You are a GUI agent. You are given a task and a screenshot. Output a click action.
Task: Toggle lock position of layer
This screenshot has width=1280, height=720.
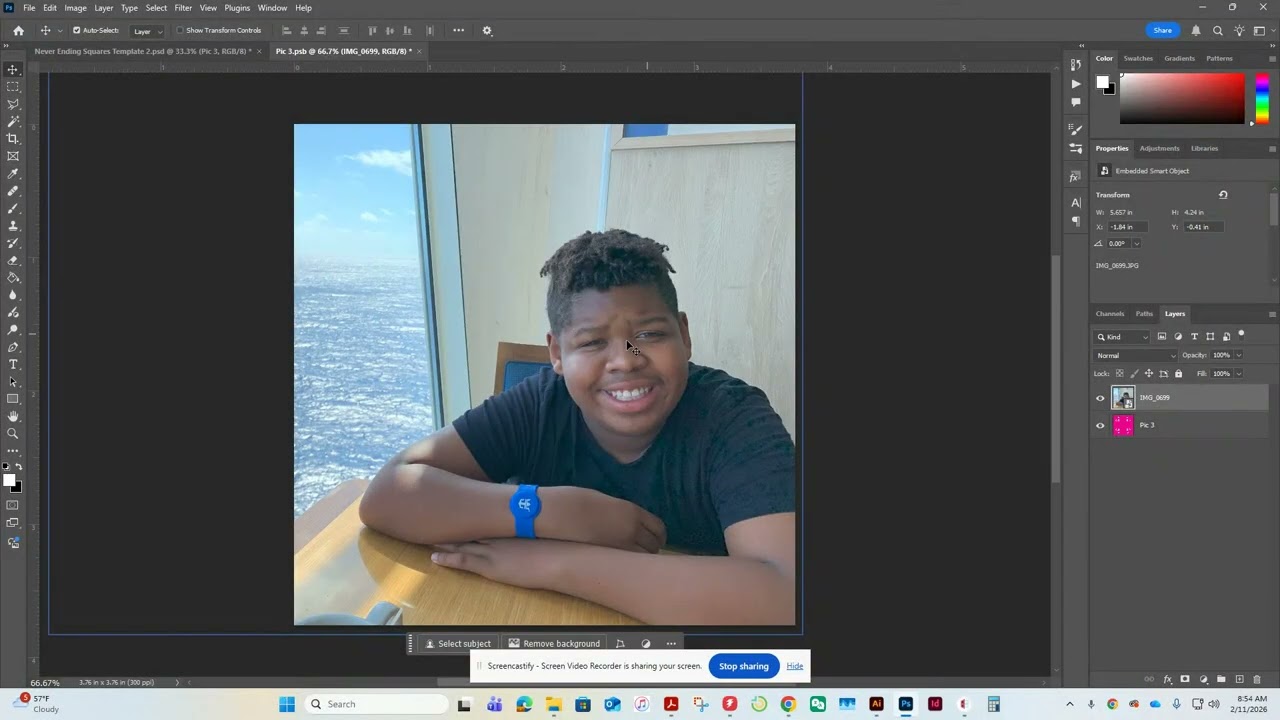pos(1149,374)
